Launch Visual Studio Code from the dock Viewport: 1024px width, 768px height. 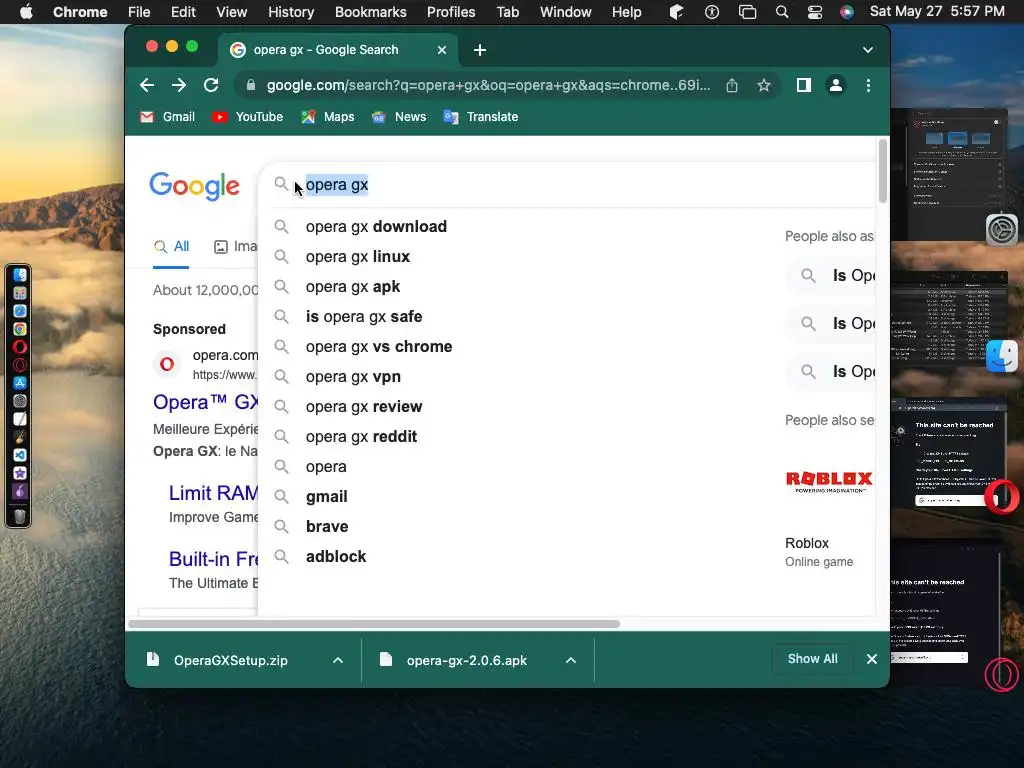click(20, 455)
